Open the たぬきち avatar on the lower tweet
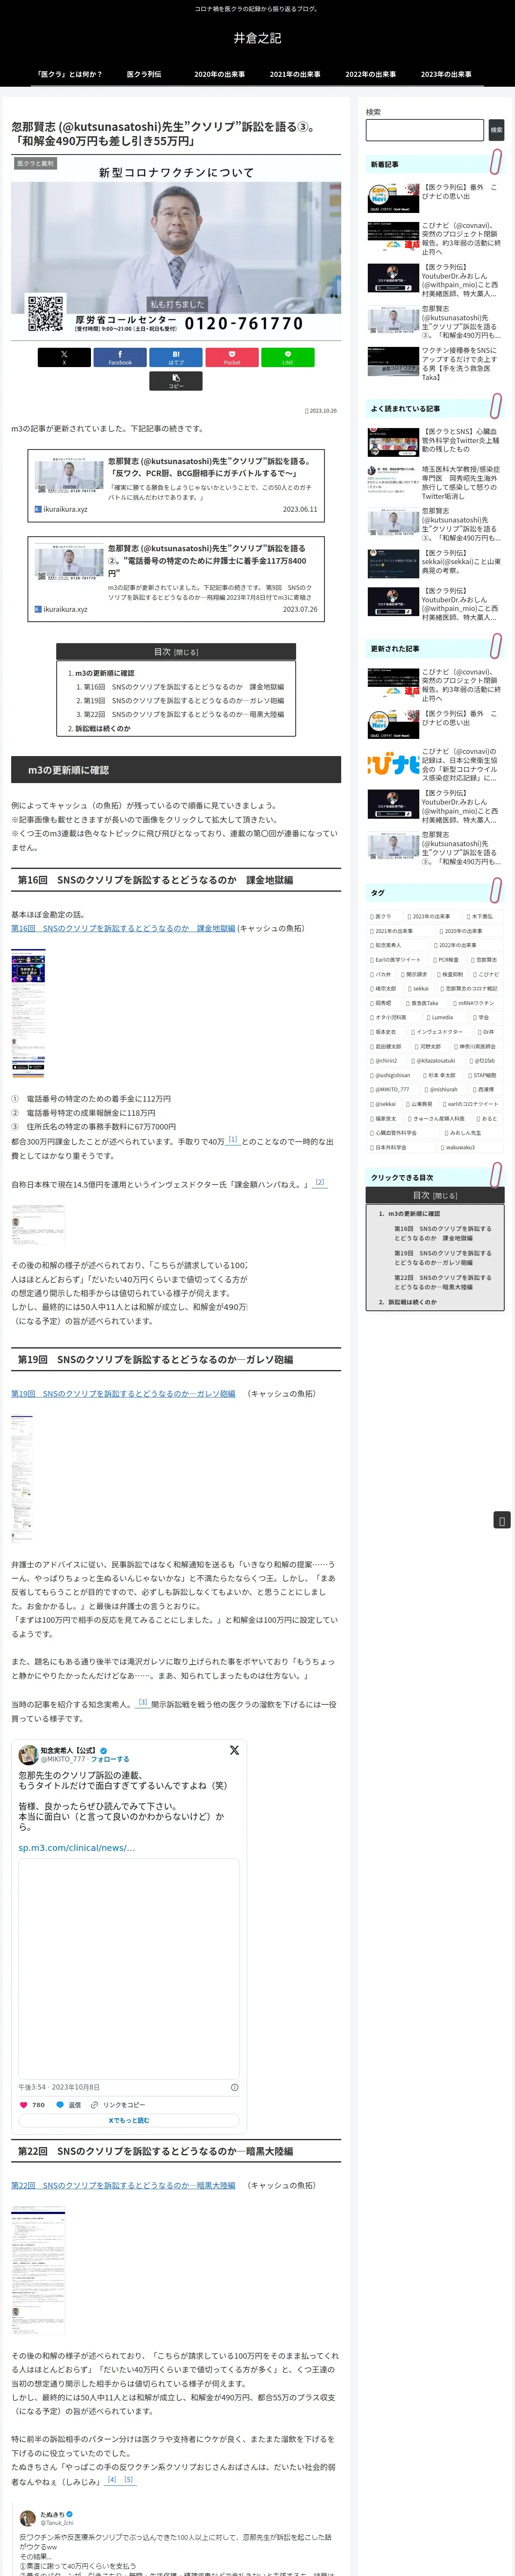The image size is (515, 2576). [28, 2517]
